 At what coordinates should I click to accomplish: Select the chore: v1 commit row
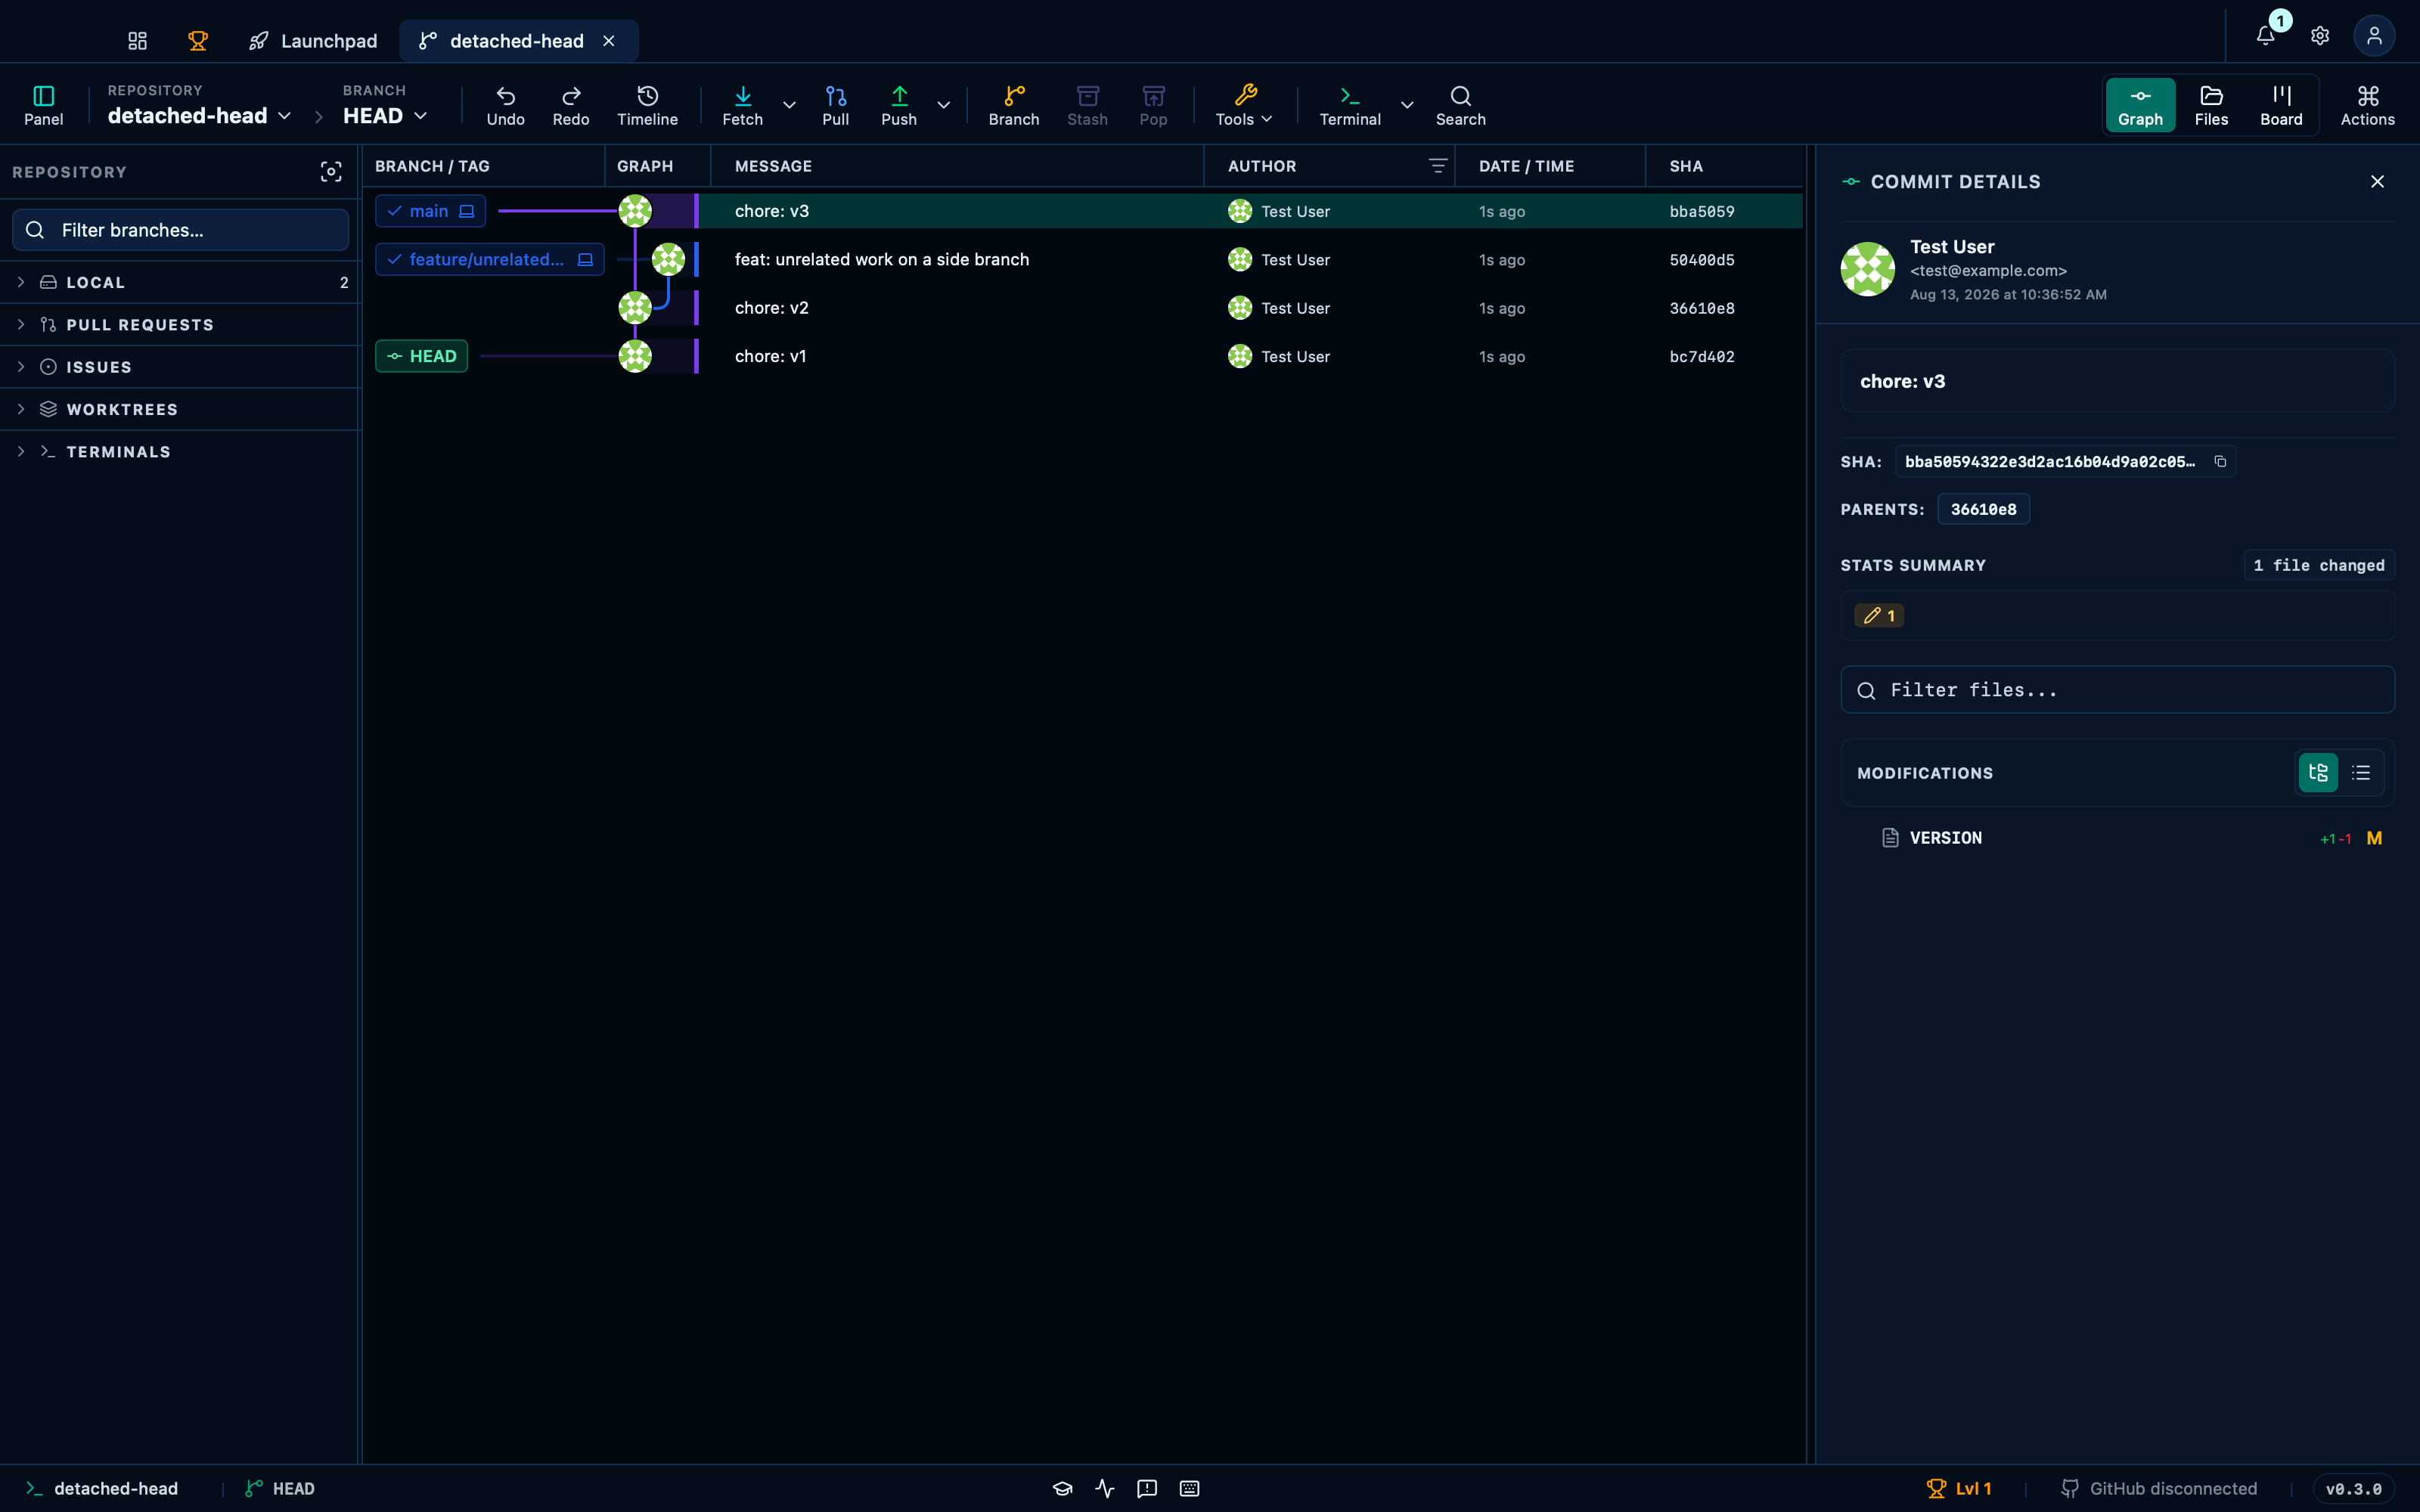coord(1083,356)
